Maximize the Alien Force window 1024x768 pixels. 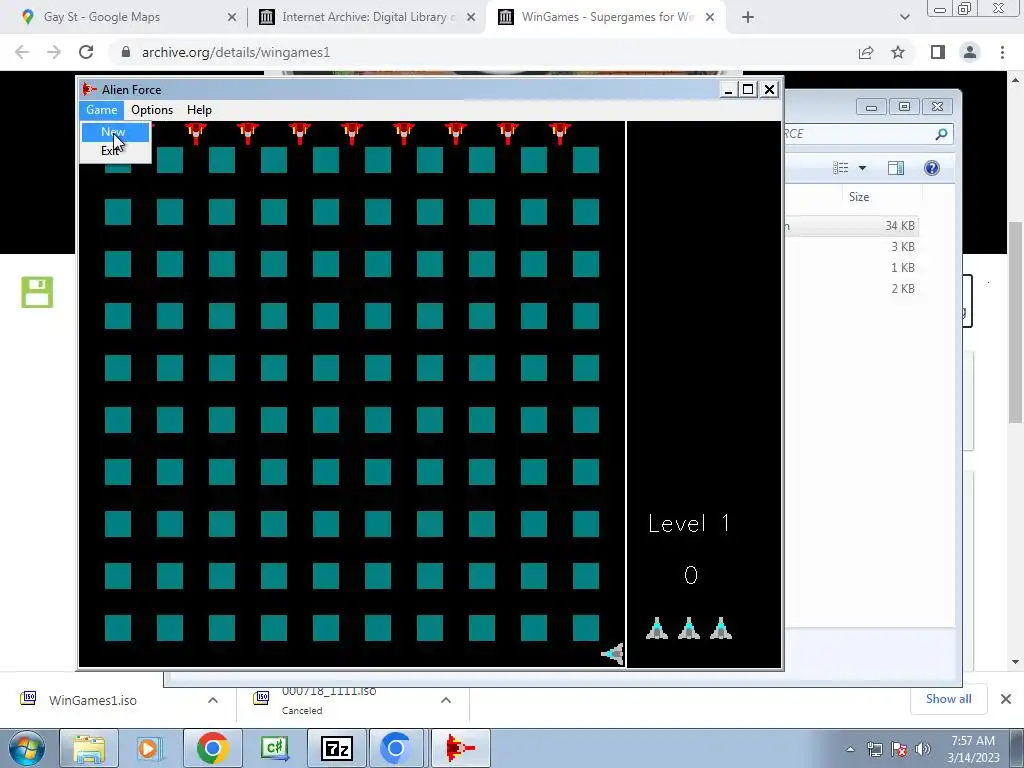tap(748, 89)
